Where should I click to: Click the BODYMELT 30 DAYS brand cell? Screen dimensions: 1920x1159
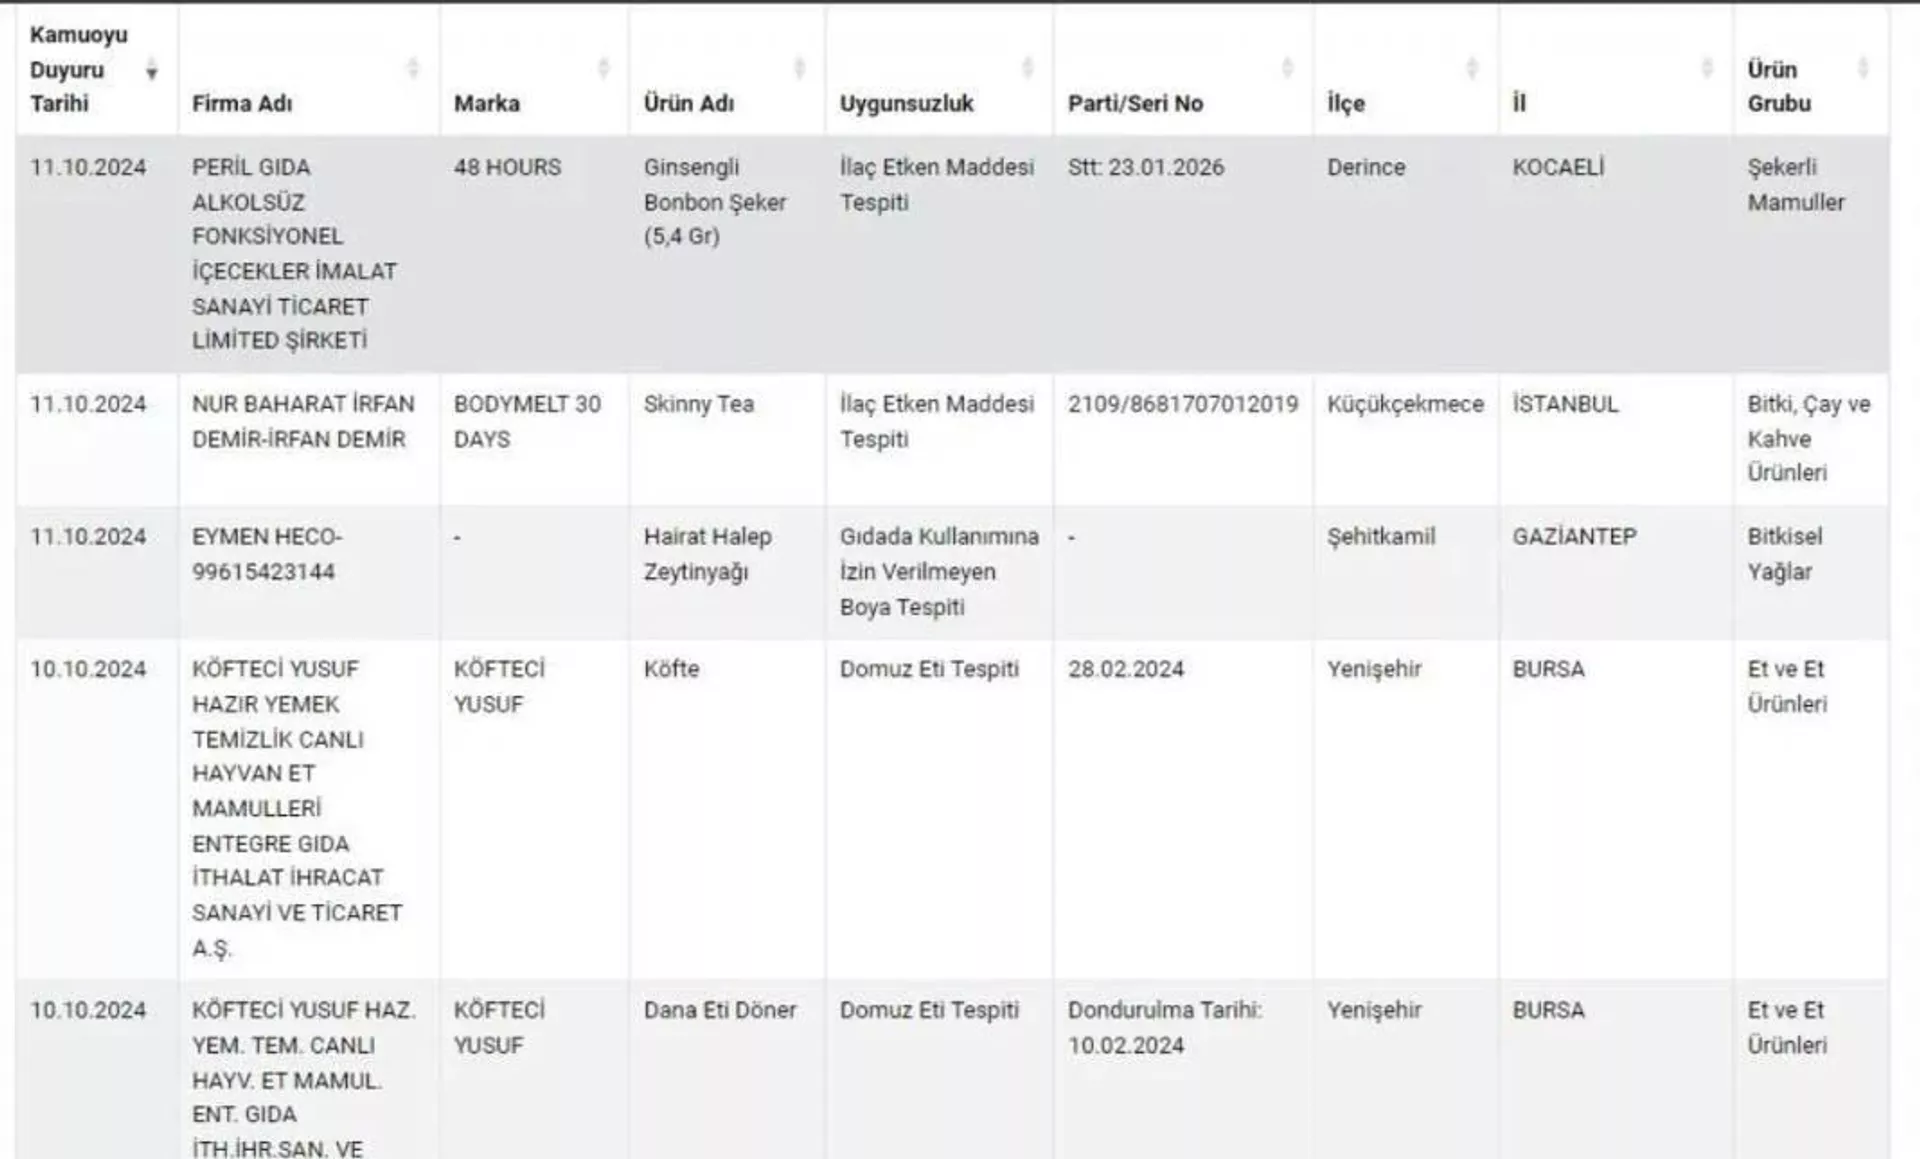pos(527,421)
